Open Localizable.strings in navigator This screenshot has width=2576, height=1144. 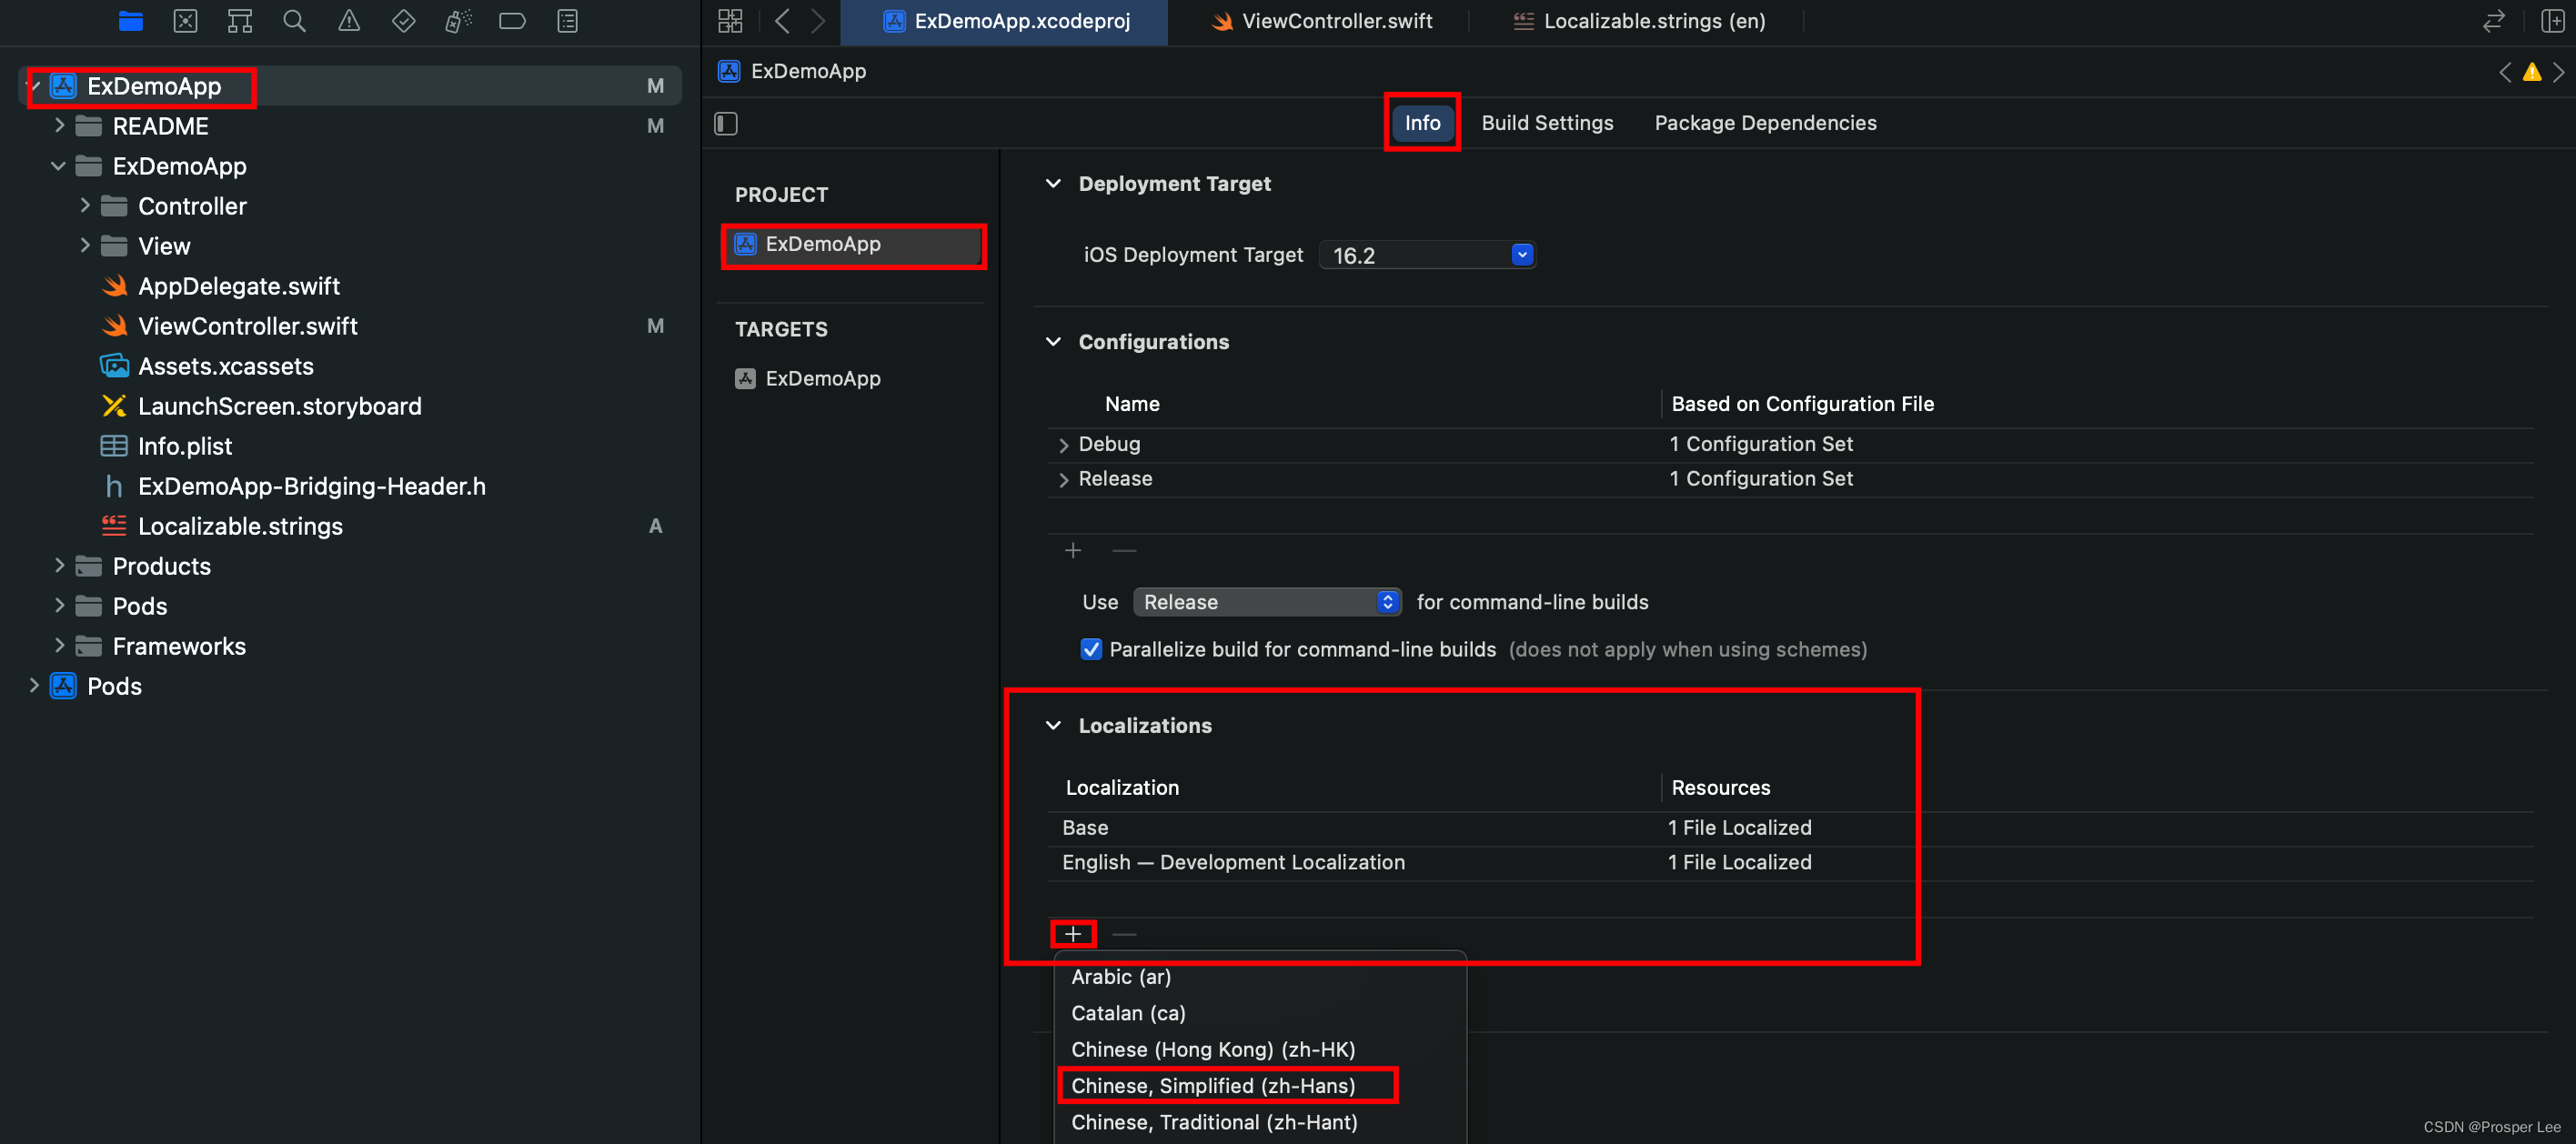click(x=240, y=526)
